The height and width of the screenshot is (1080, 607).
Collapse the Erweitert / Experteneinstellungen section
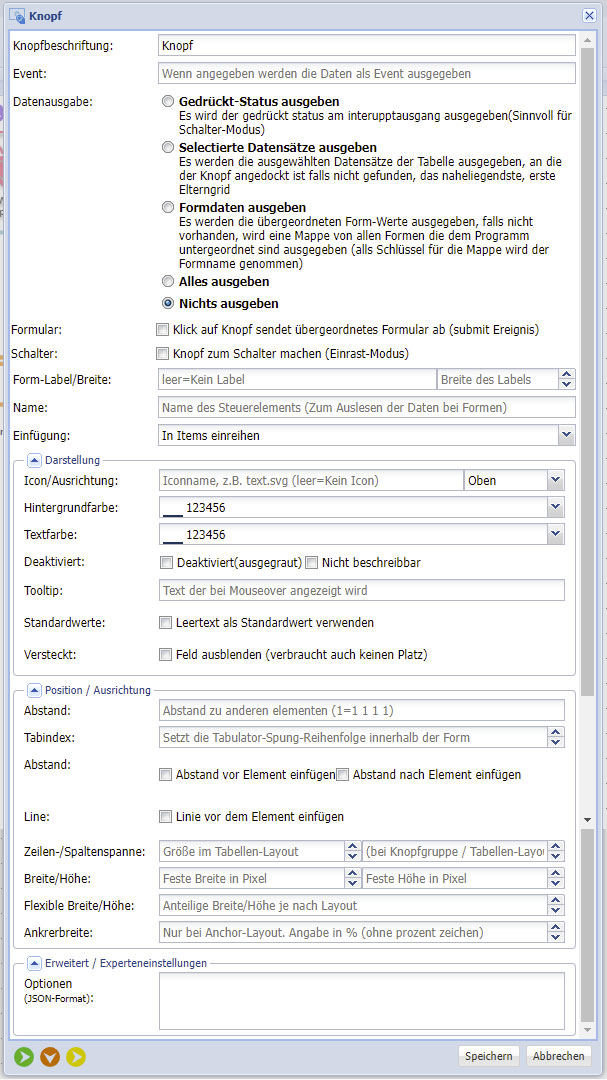34,964
